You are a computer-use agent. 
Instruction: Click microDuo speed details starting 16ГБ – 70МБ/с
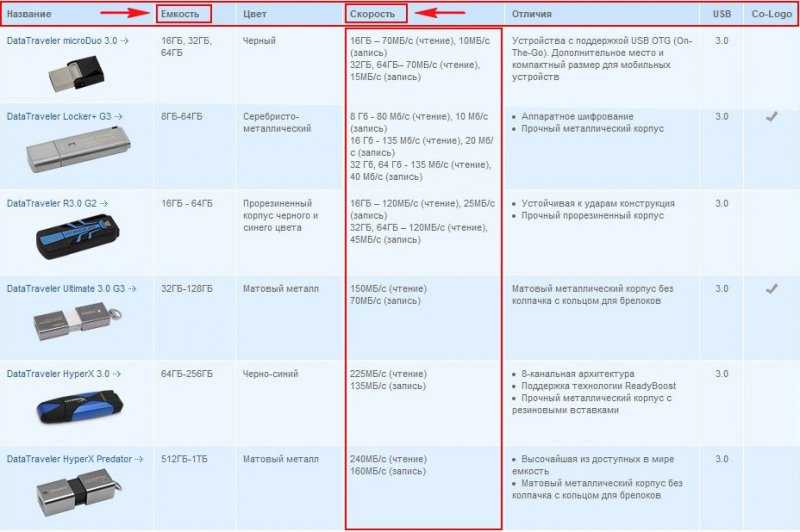[x=420, y=59]
